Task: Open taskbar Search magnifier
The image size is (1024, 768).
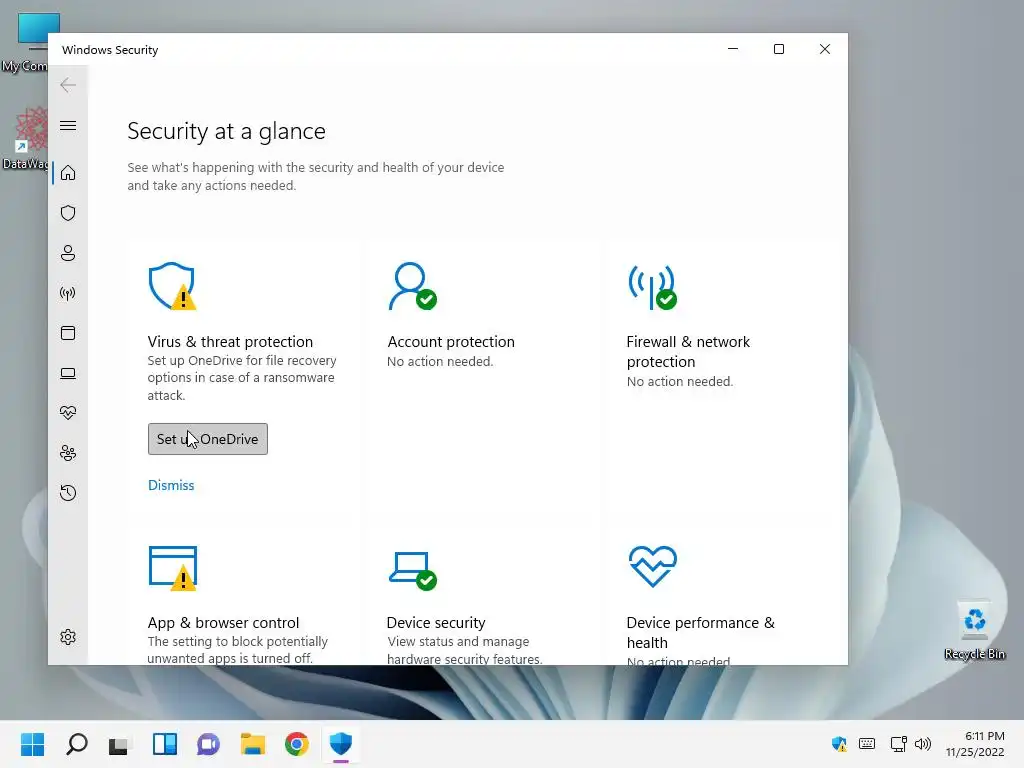Action: coord(77,744)
